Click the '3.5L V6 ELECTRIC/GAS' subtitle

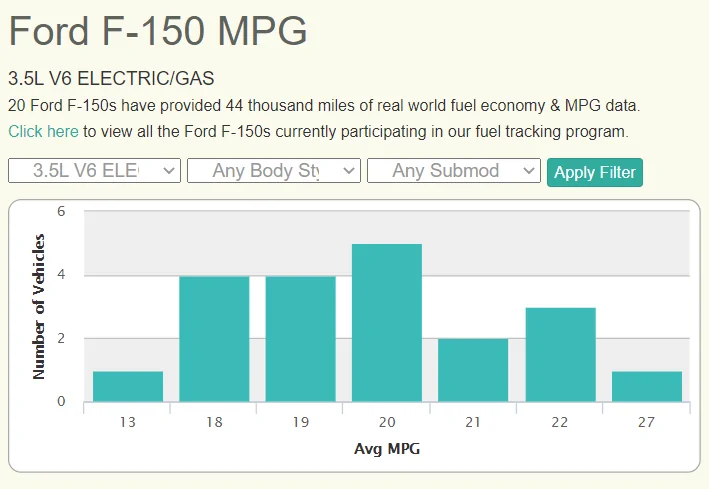pos(111,79)
